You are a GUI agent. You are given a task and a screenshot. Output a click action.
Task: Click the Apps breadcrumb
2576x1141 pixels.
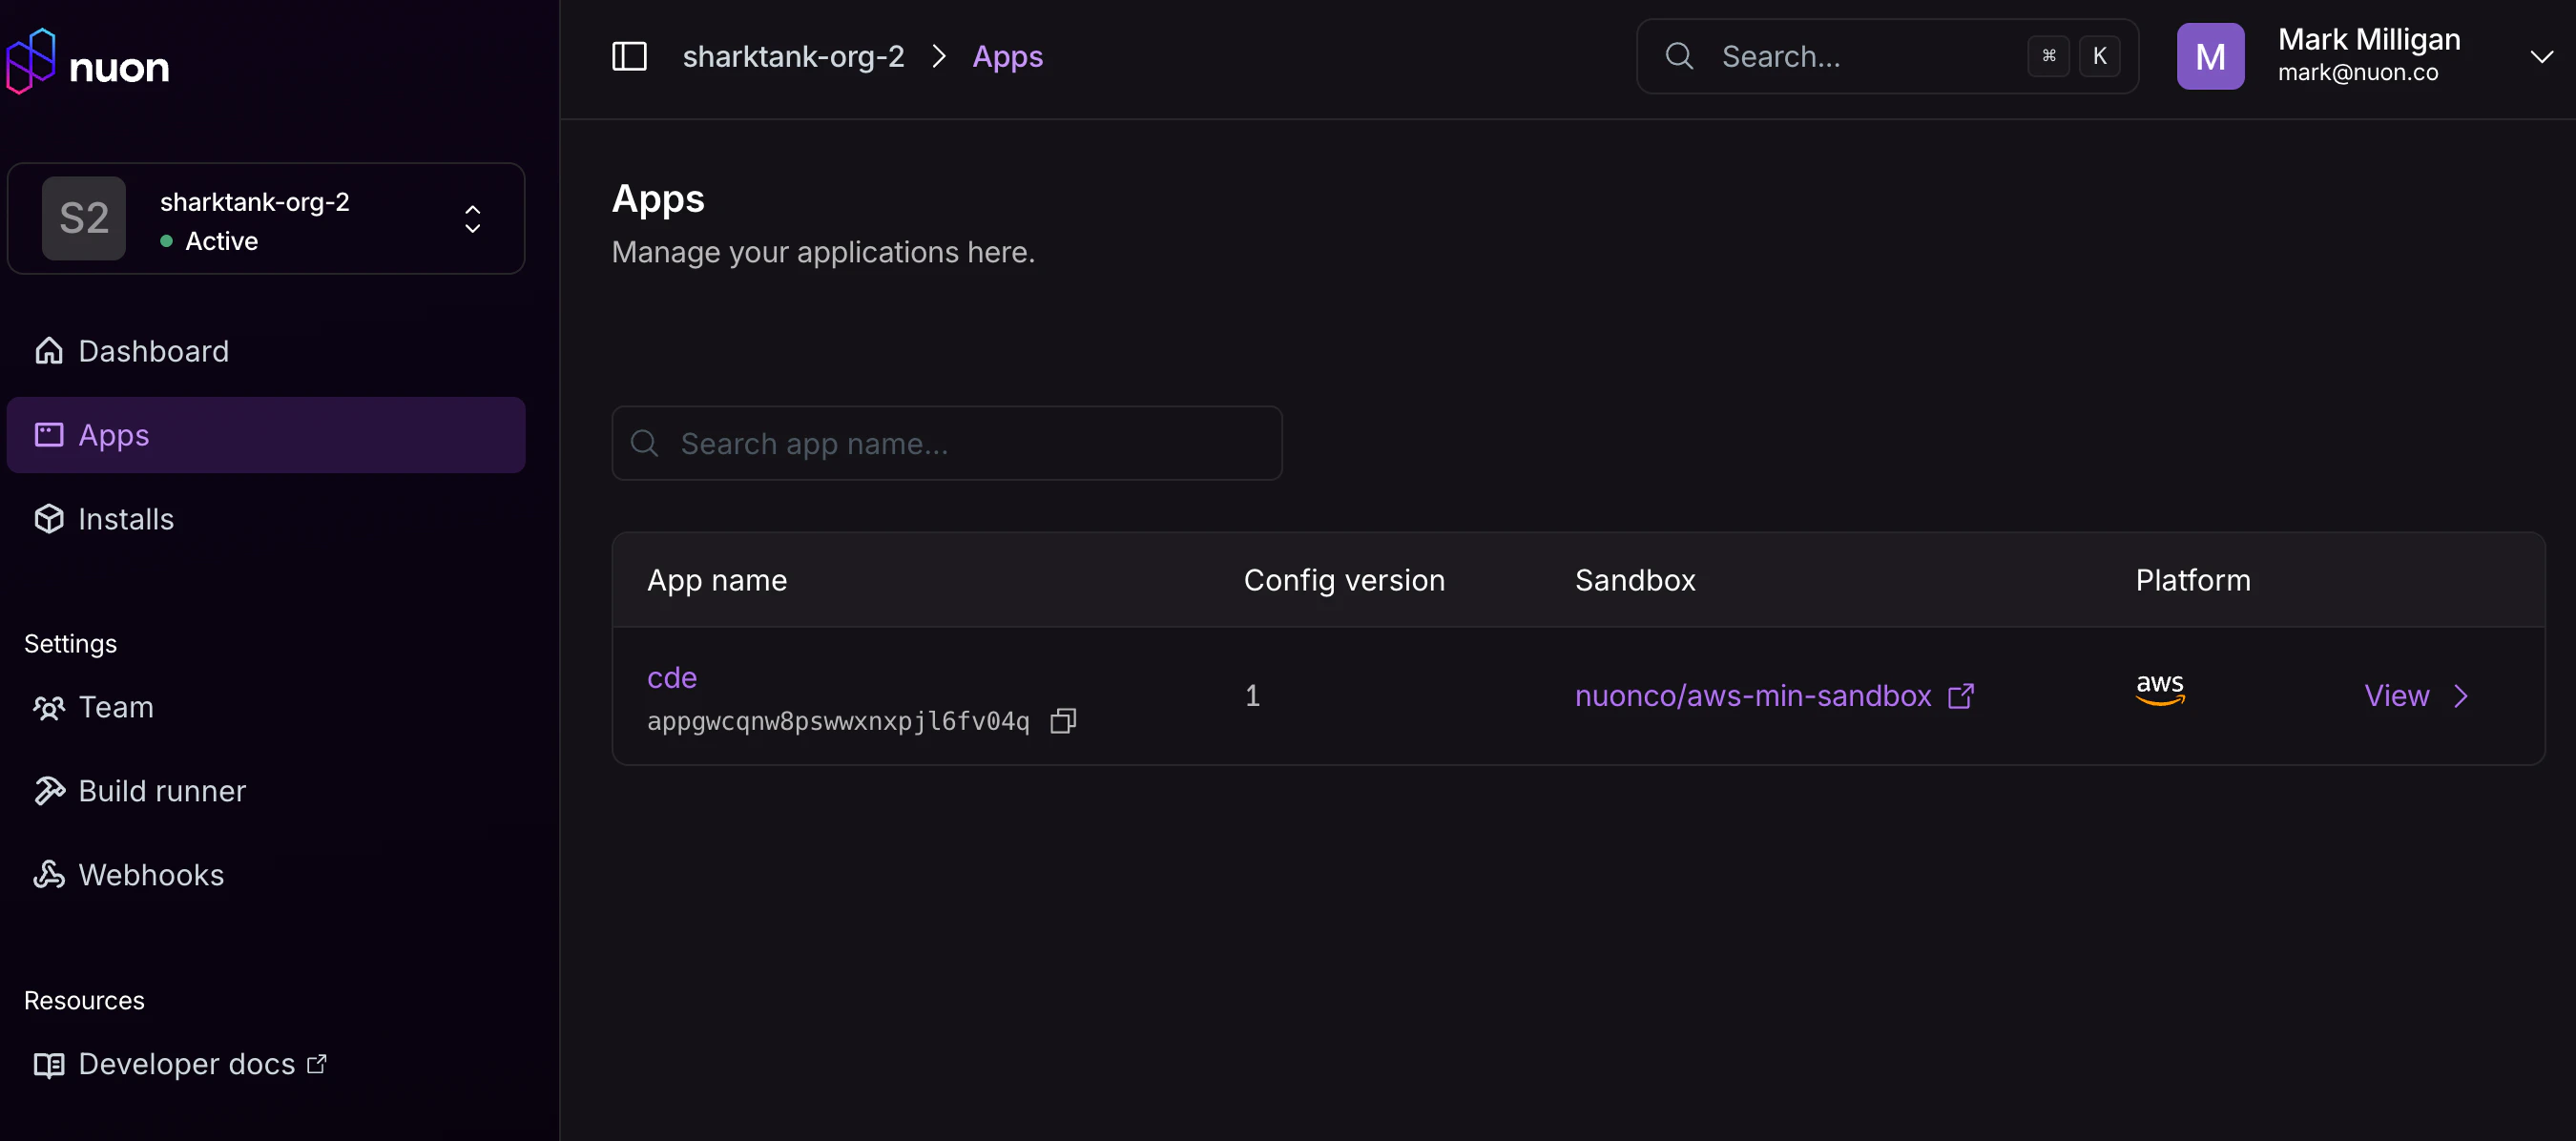(x=1008, y=57)
